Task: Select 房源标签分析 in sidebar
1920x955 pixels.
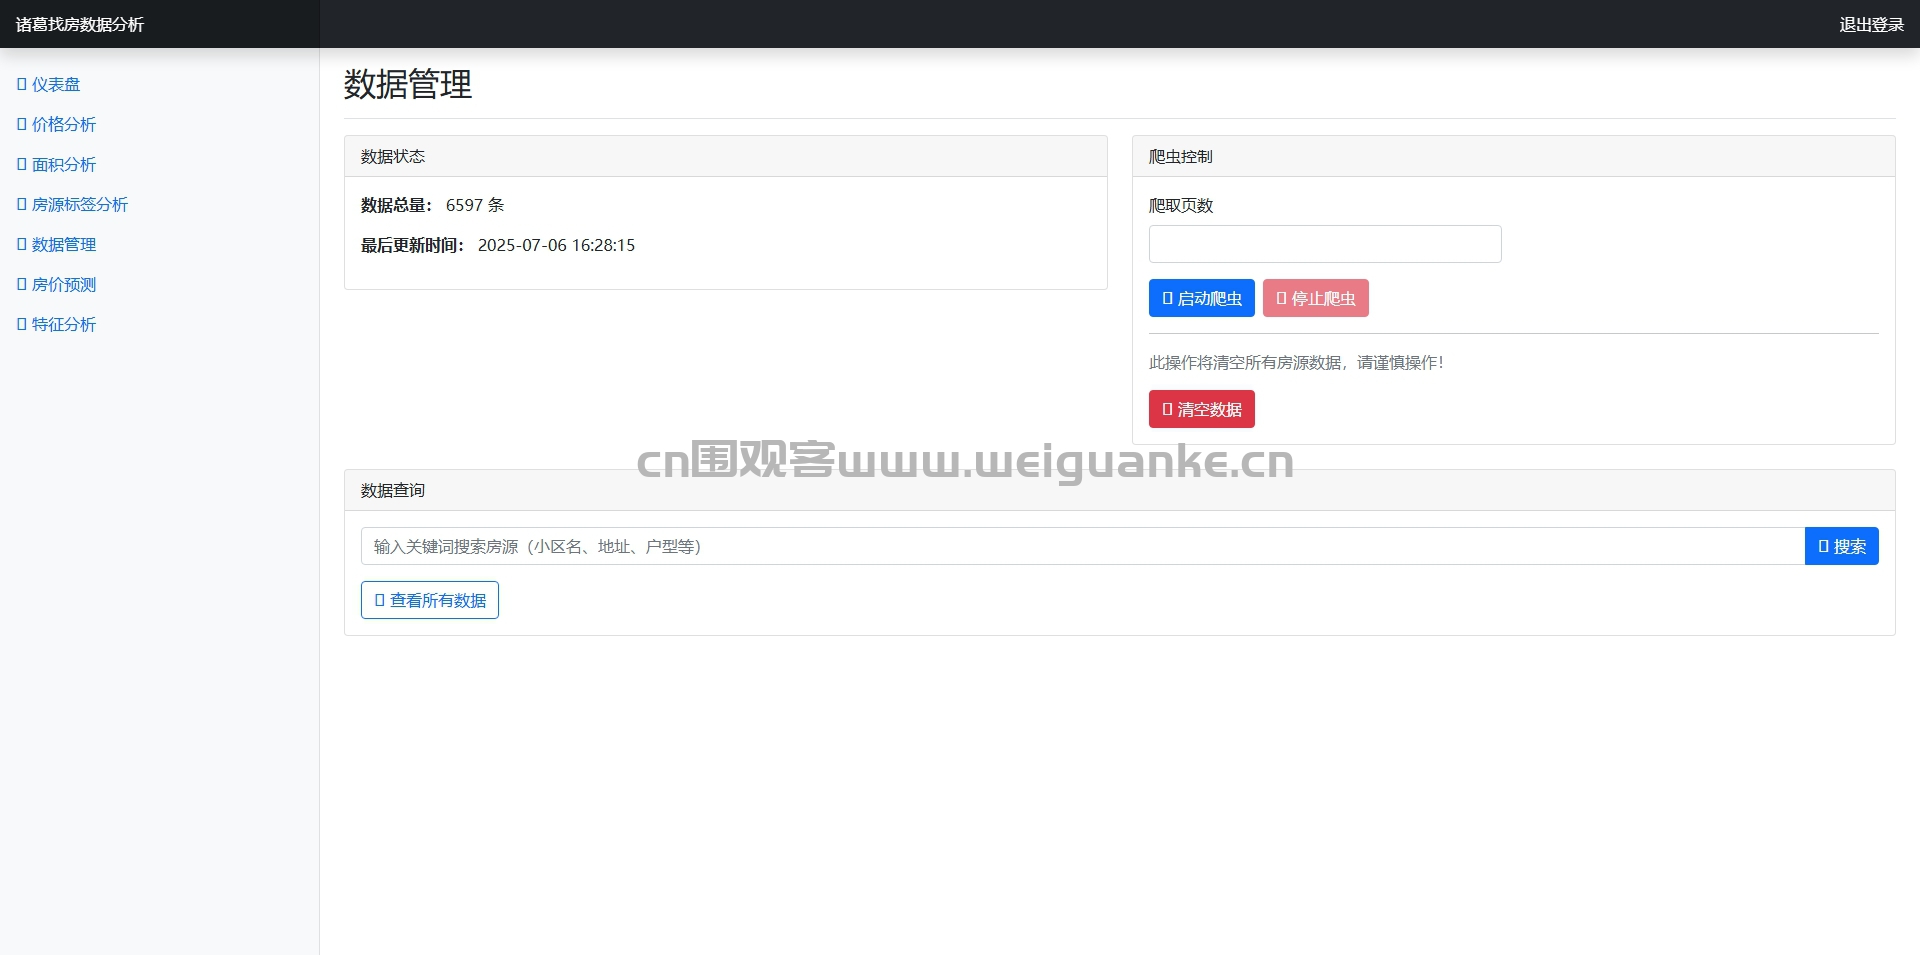Action: (73, 204)
